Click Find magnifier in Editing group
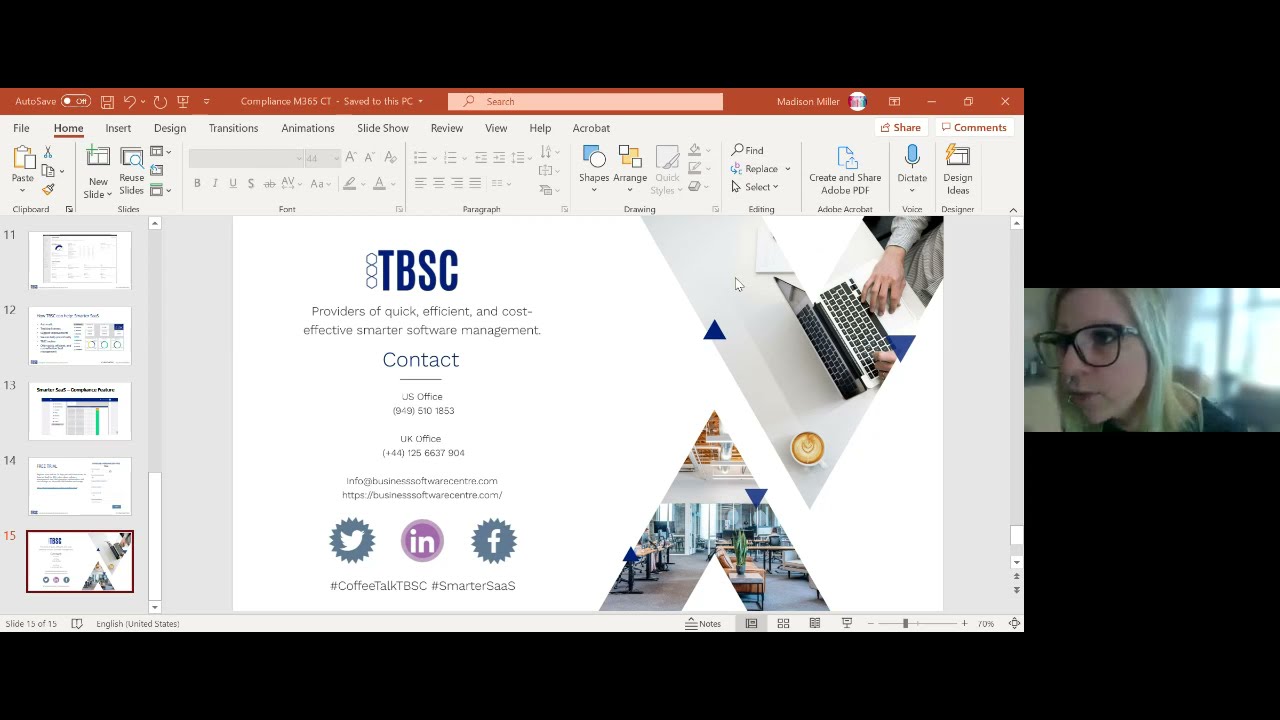The image size is (1280, 720). [747, 150]
